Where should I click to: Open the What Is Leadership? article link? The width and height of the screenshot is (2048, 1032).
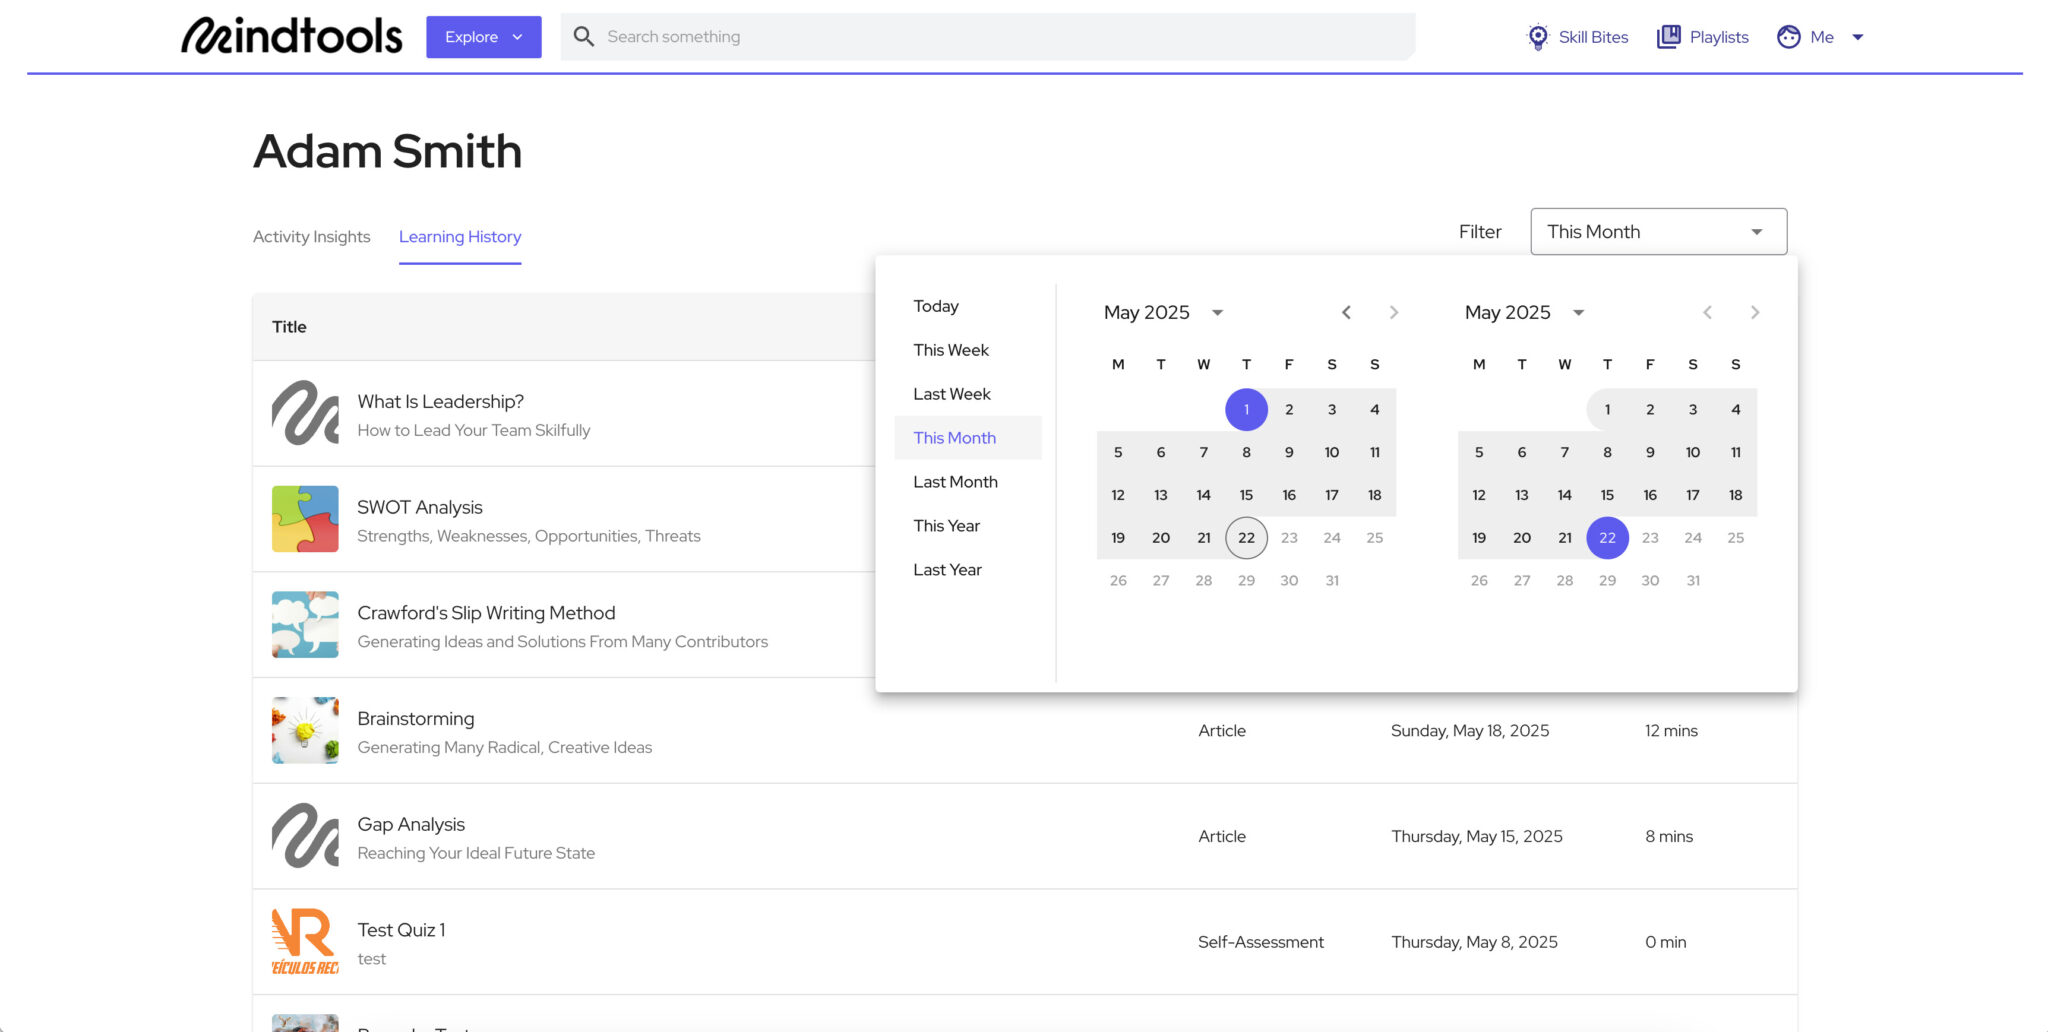pyautogui.click(x=440, y=401)
